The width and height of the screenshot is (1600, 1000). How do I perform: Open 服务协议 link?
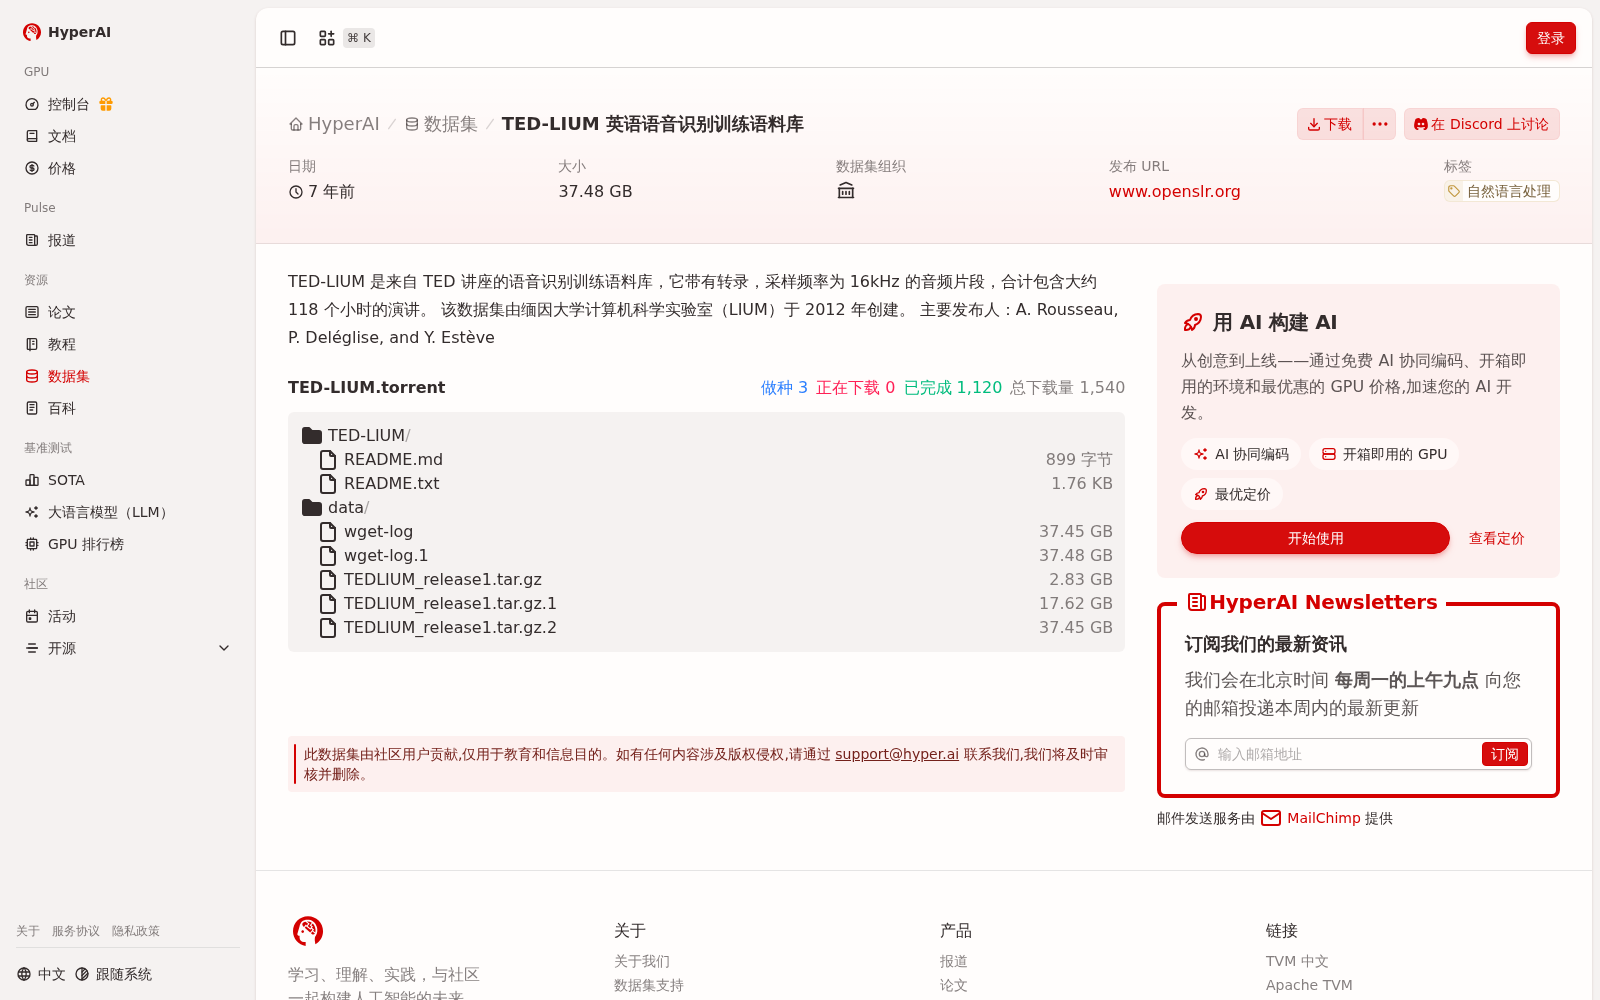coord(76,931)
